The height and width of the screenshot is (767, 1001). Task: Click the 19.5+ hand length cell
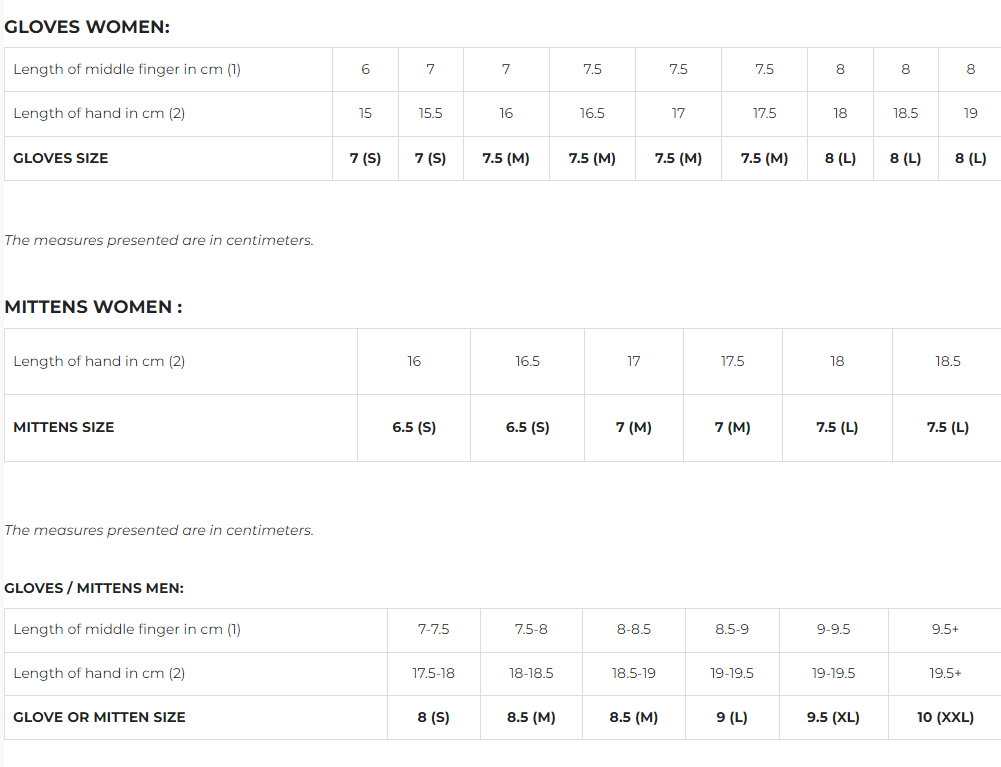click(945, 673)
